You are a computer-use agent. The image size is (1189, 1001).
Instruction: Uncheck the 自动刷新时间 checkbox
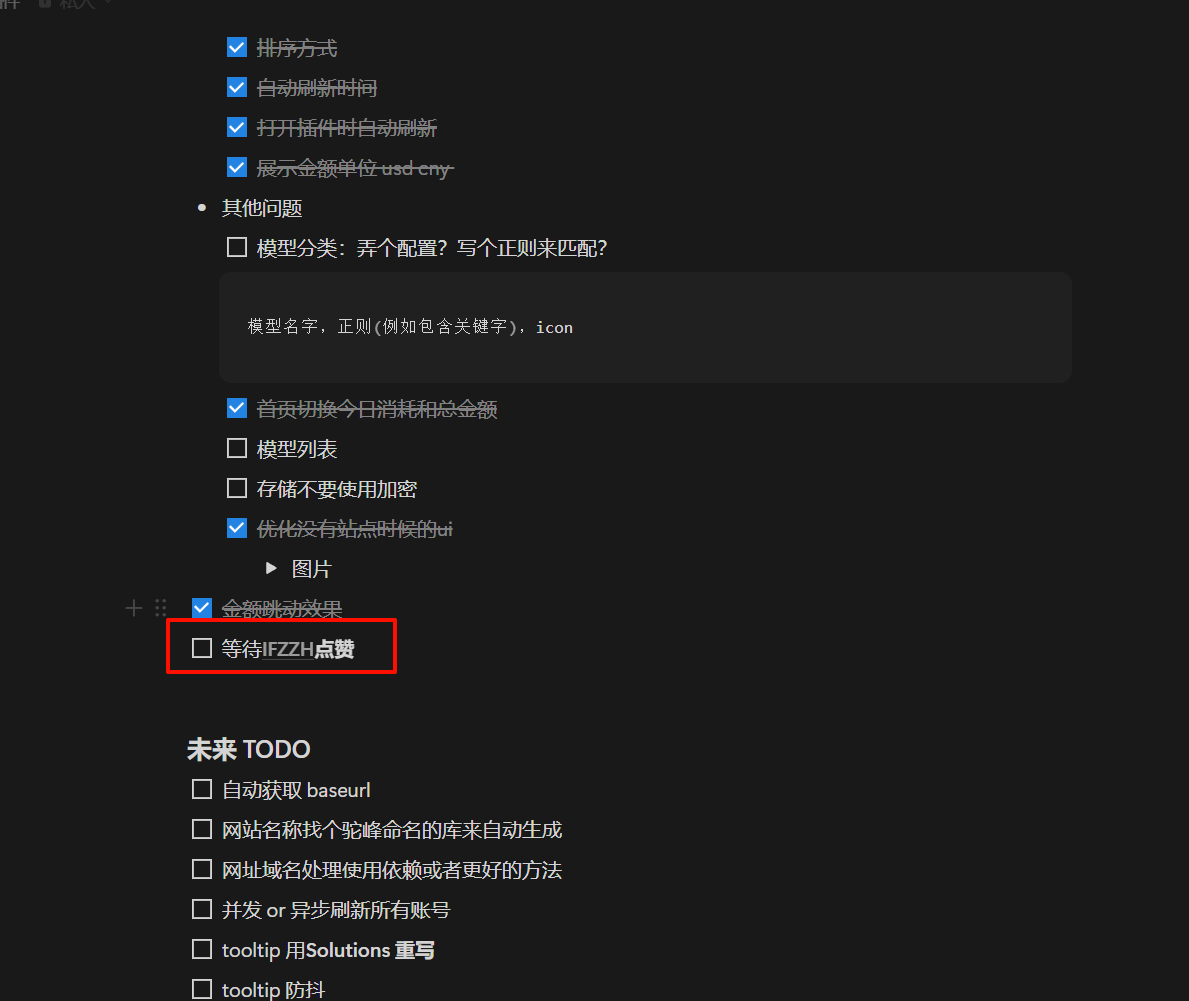237,87
